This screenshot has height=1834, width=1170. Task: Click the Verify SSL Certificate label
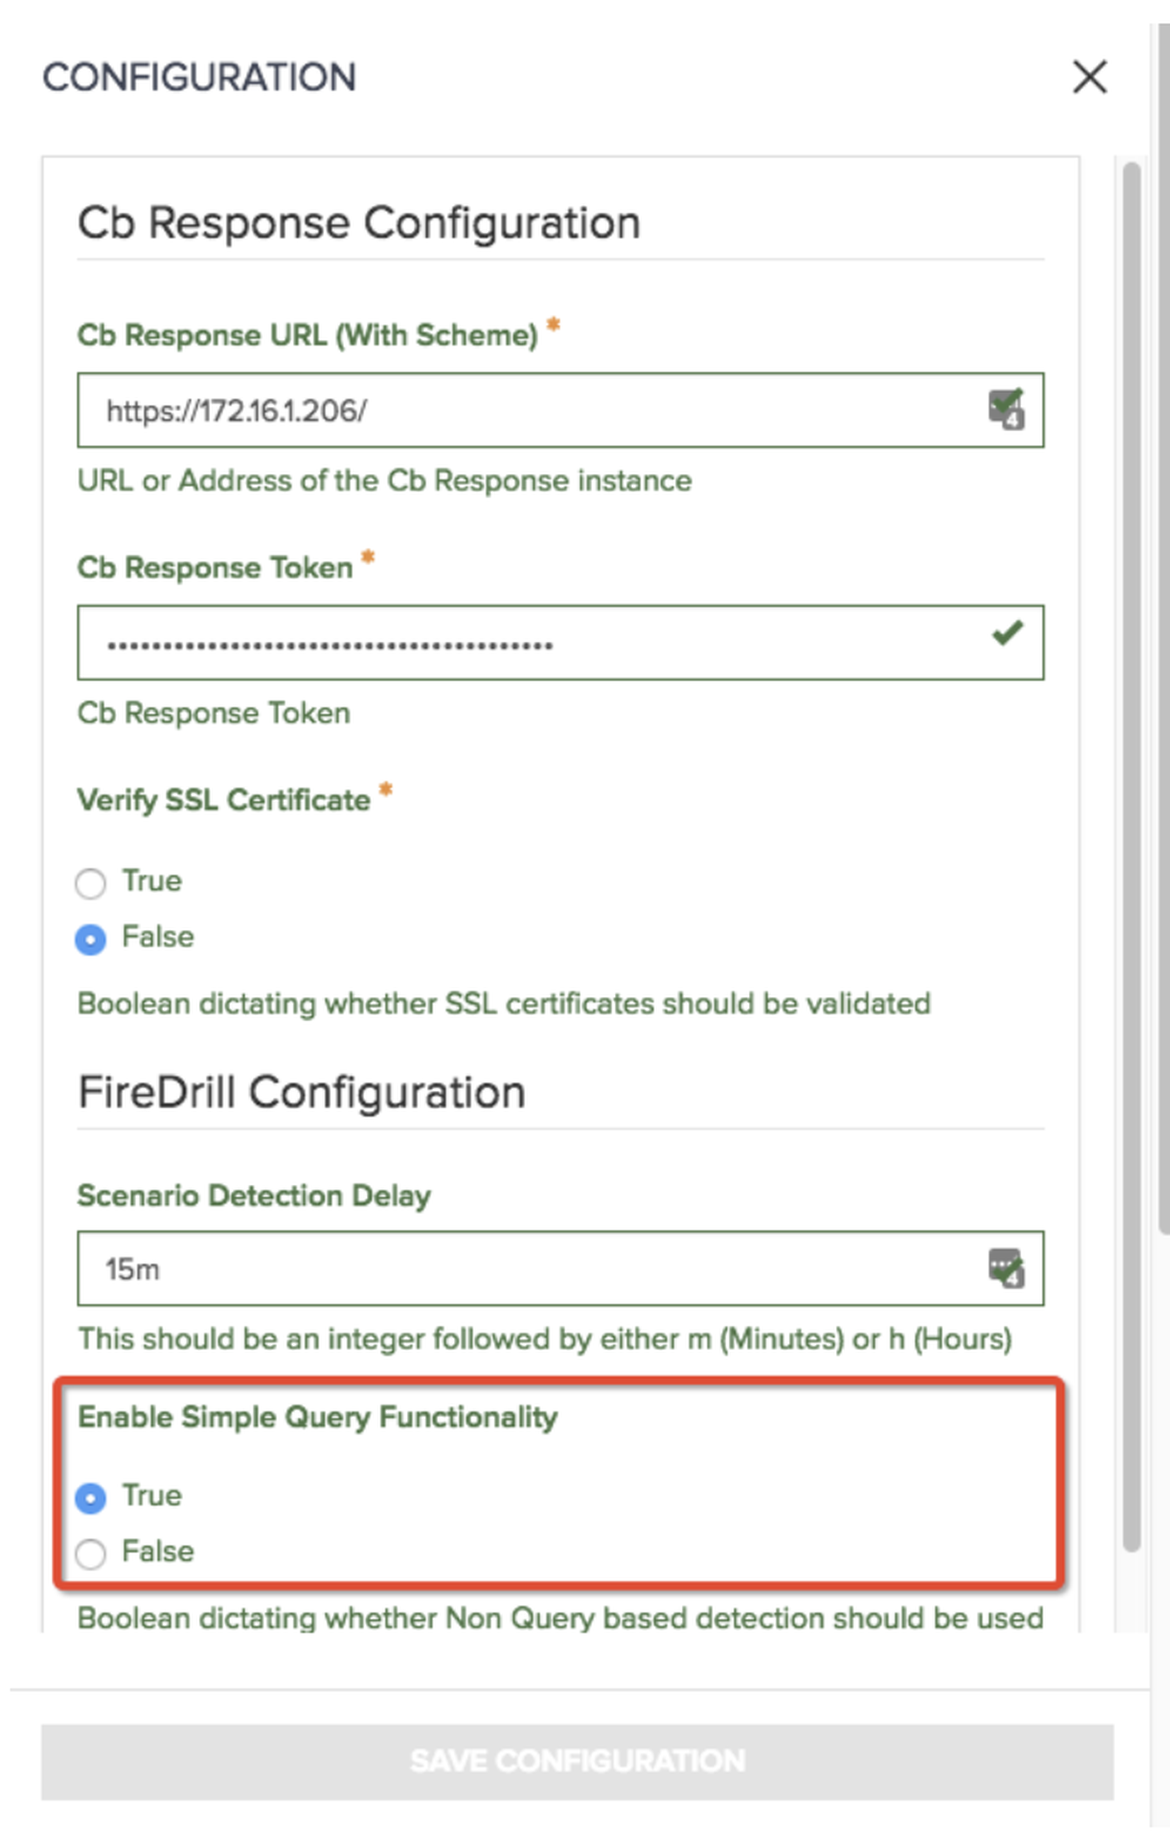pyautogui.click(x=224, y=800)
